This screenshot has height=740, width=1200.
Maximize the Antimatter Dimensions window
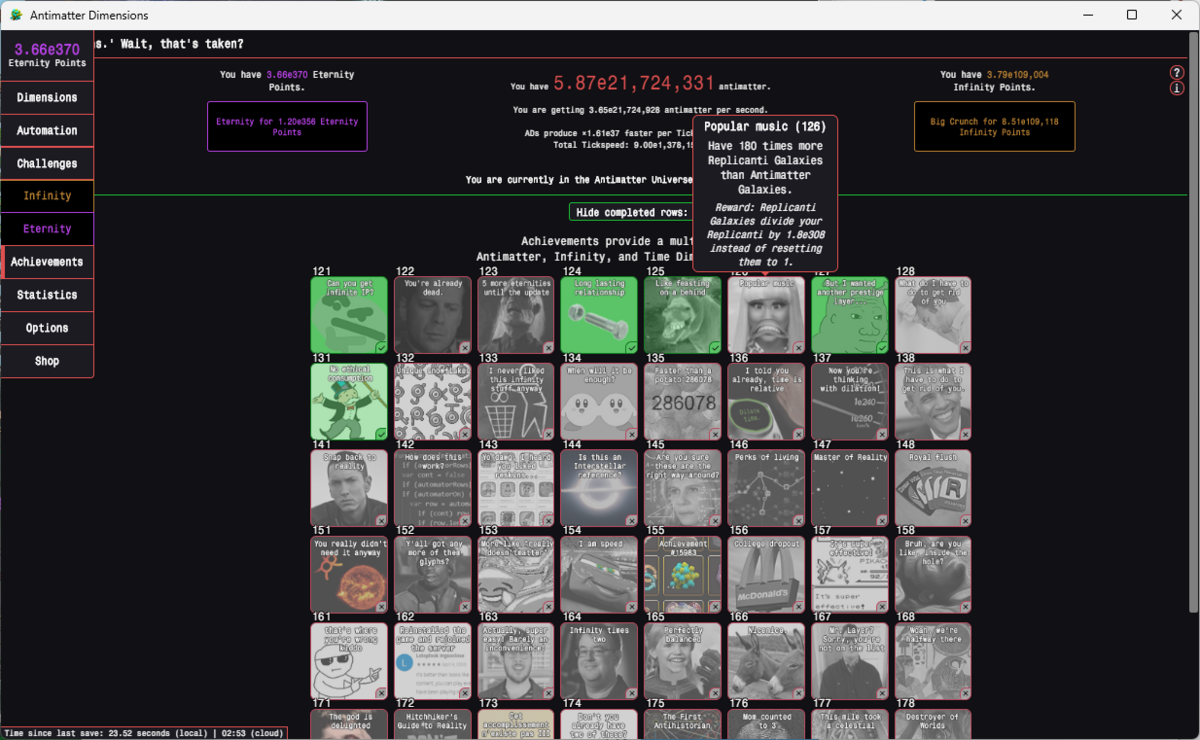click(1132, 15)
